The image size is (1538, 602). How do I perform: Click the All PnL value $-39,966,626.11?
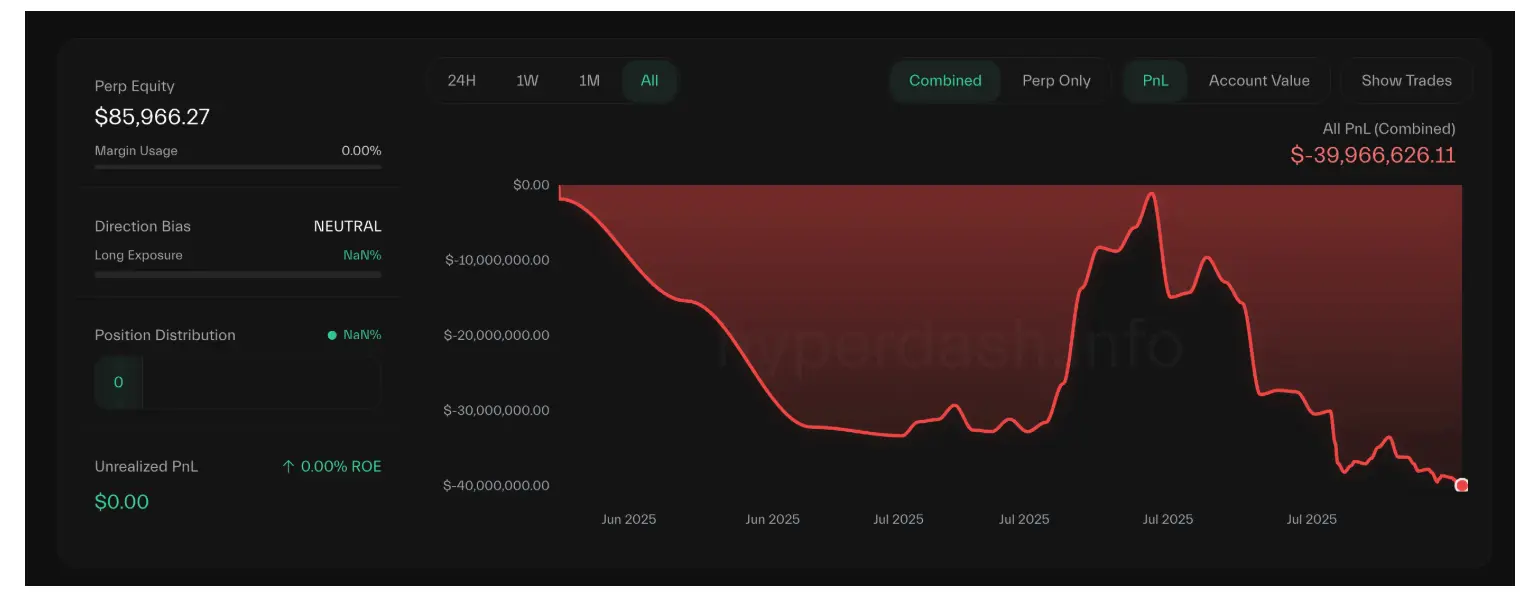pos(1373,155)
